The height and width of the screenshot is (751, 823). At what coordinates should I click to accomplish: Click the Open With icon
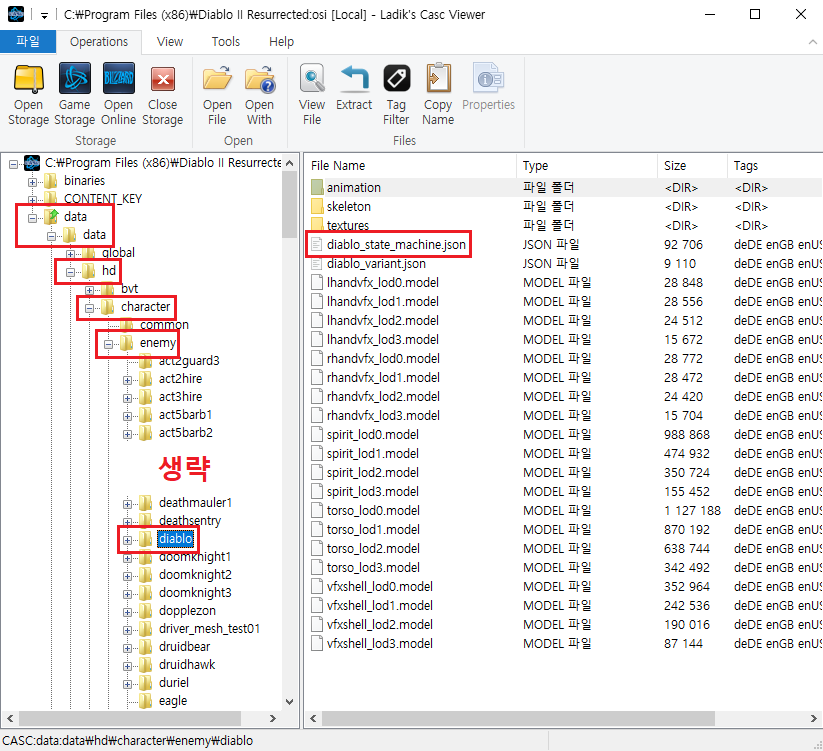(259, 79)
